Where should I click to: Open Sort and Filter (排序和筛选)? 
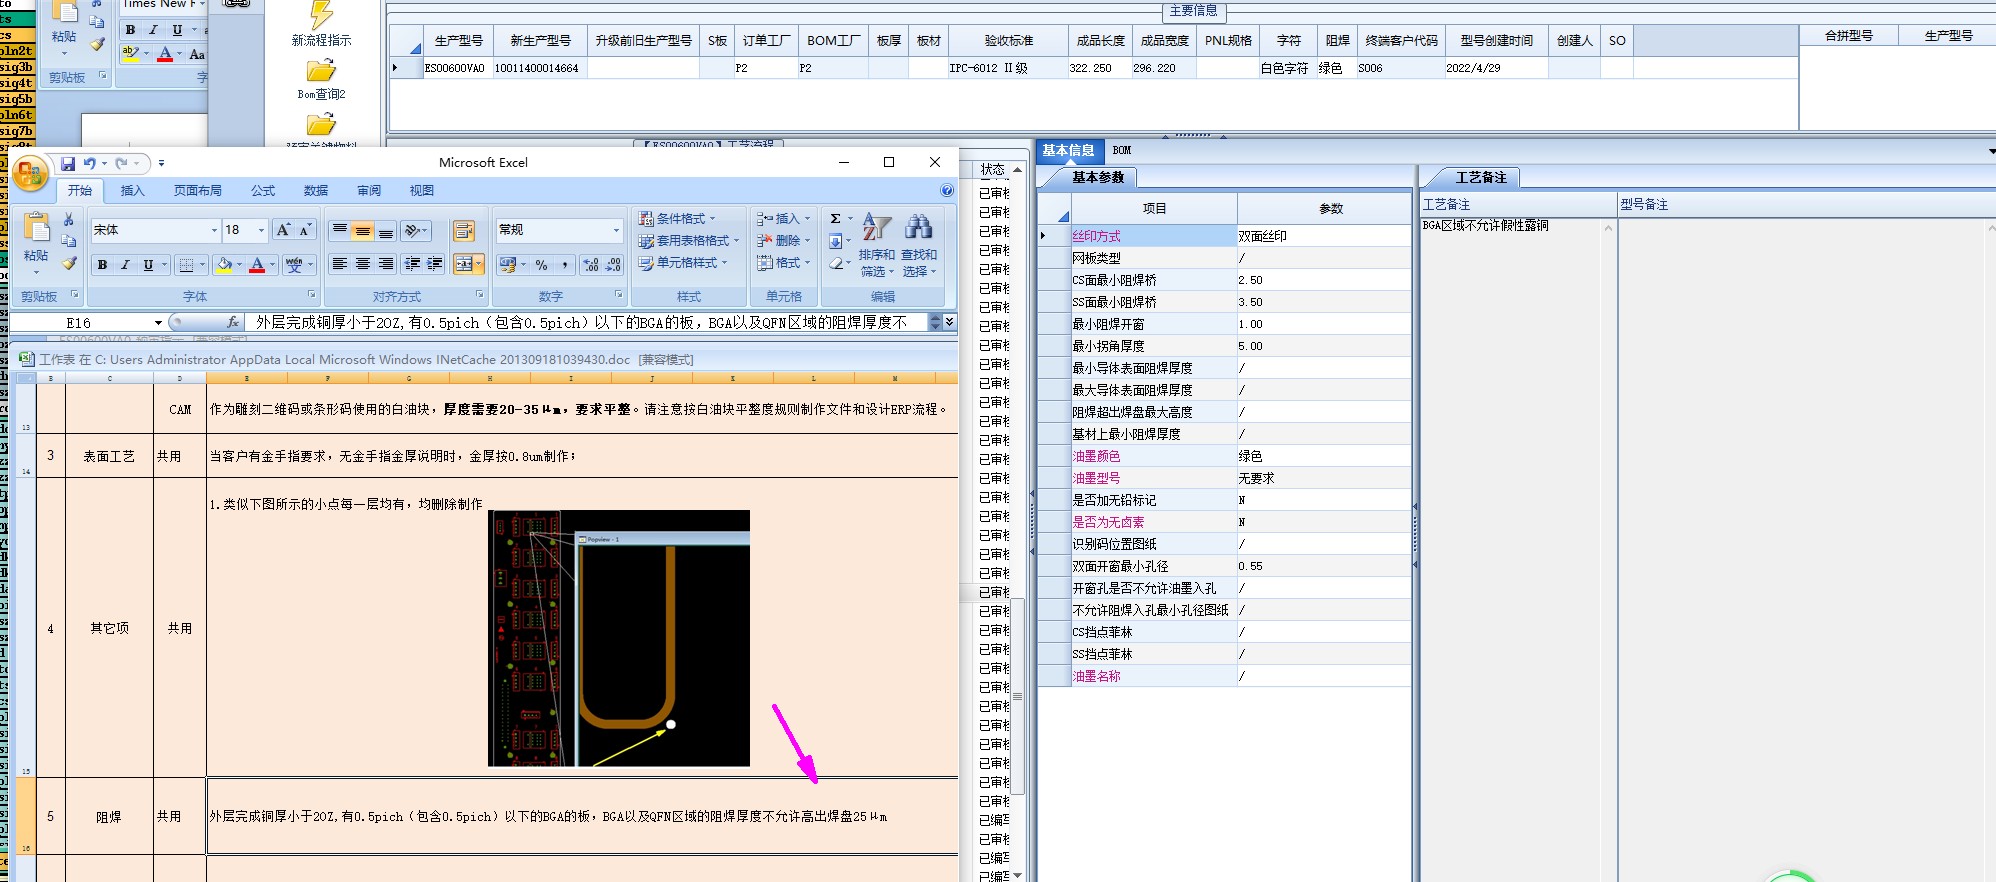pos(876,245)
